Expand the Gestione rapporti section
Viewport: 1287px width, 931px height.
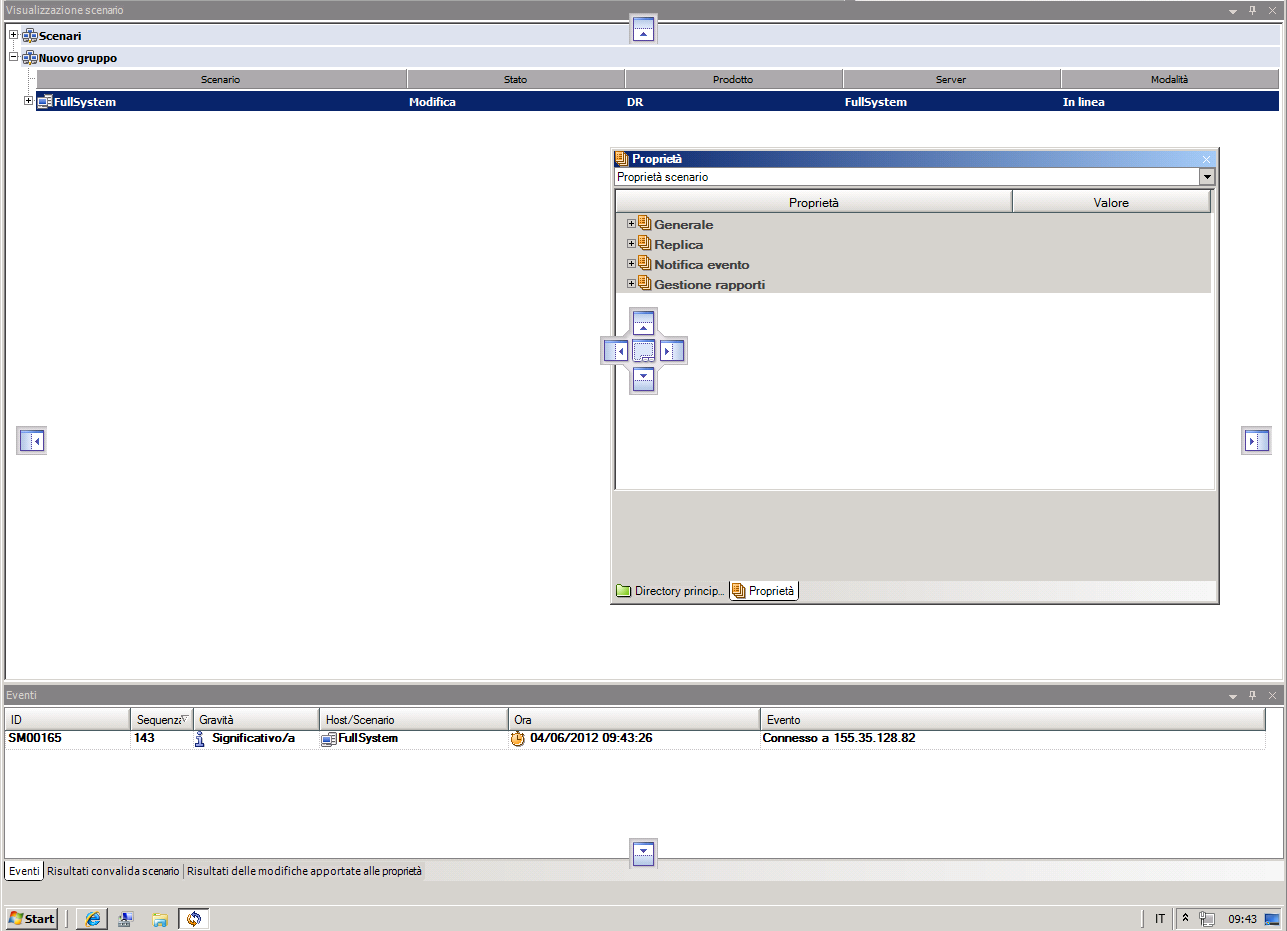(631, 284)
